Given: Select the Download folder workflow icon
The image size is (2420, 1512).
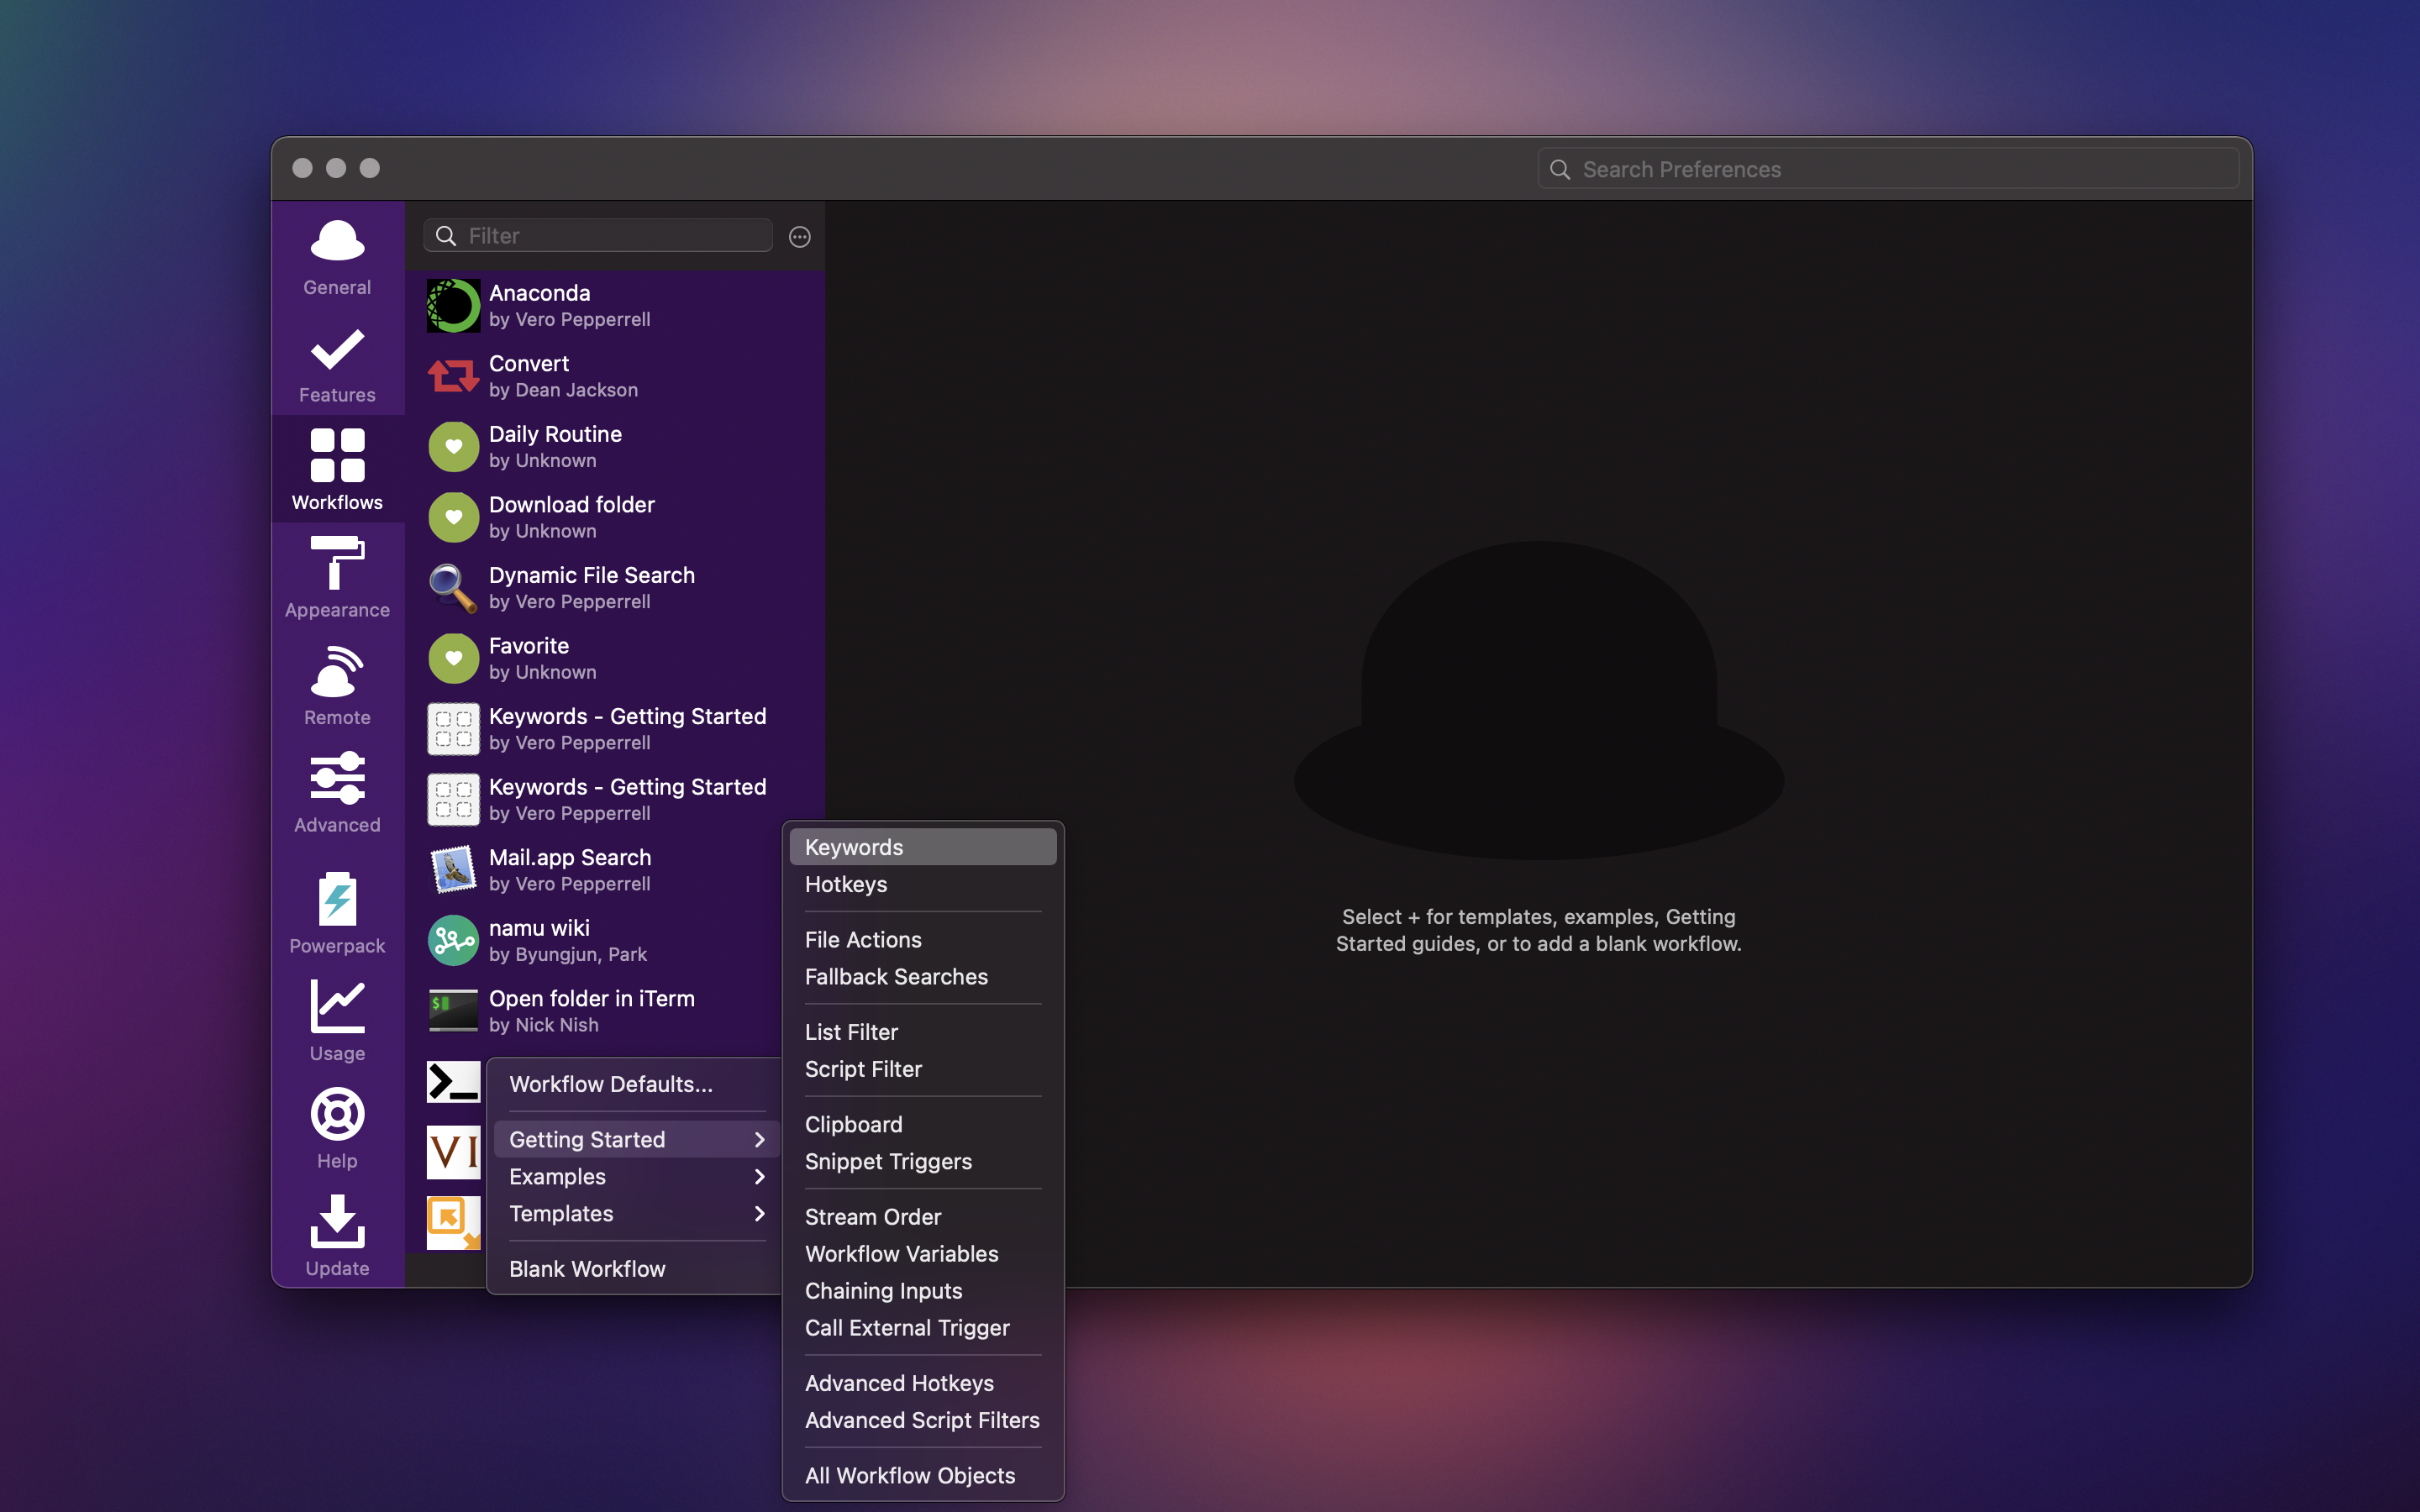Looking at the screenshot, I should click(x=453, y=517).
